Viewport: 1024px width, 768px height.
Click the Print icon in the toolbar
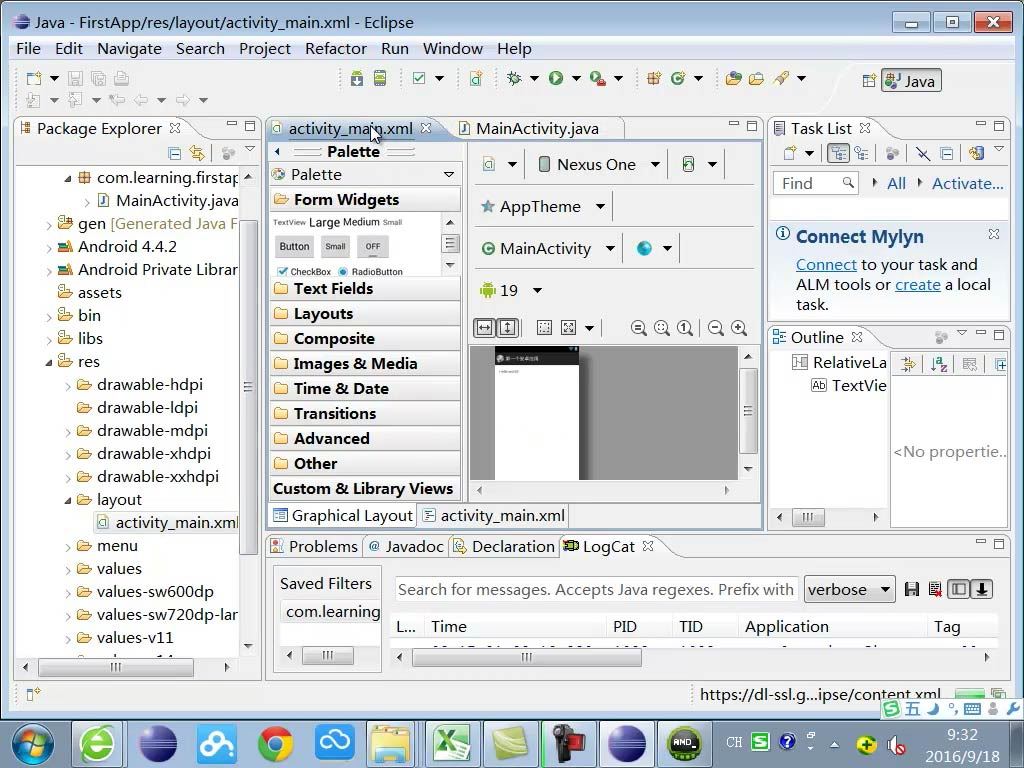(121, 78)
